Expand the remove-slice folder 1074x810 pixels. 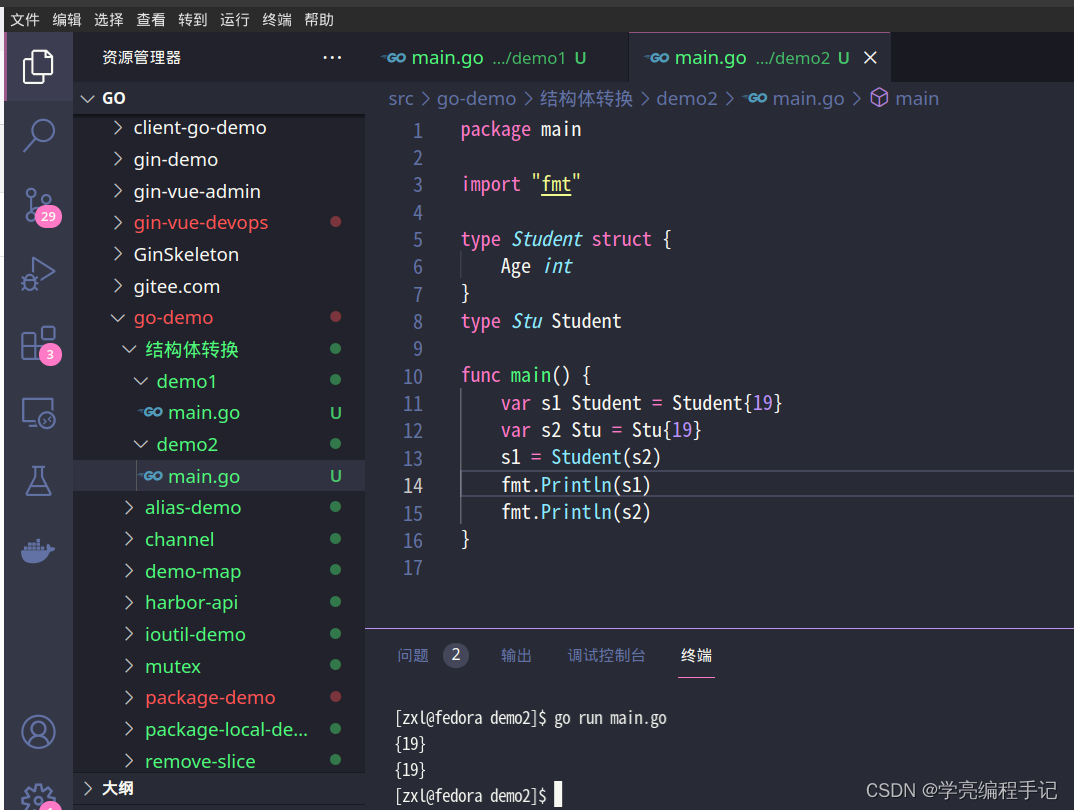point(218,761)
